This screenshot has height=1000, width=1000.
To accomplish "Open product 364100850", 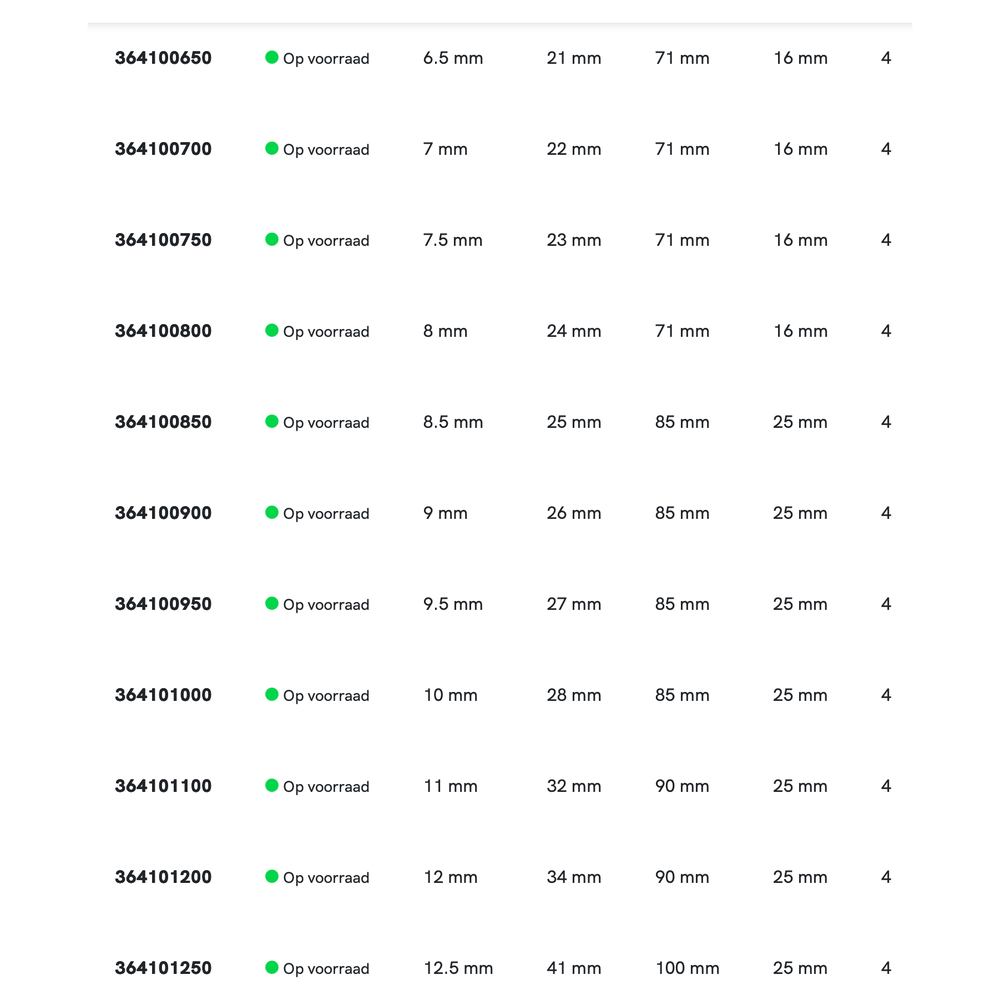I will (163, 422).
